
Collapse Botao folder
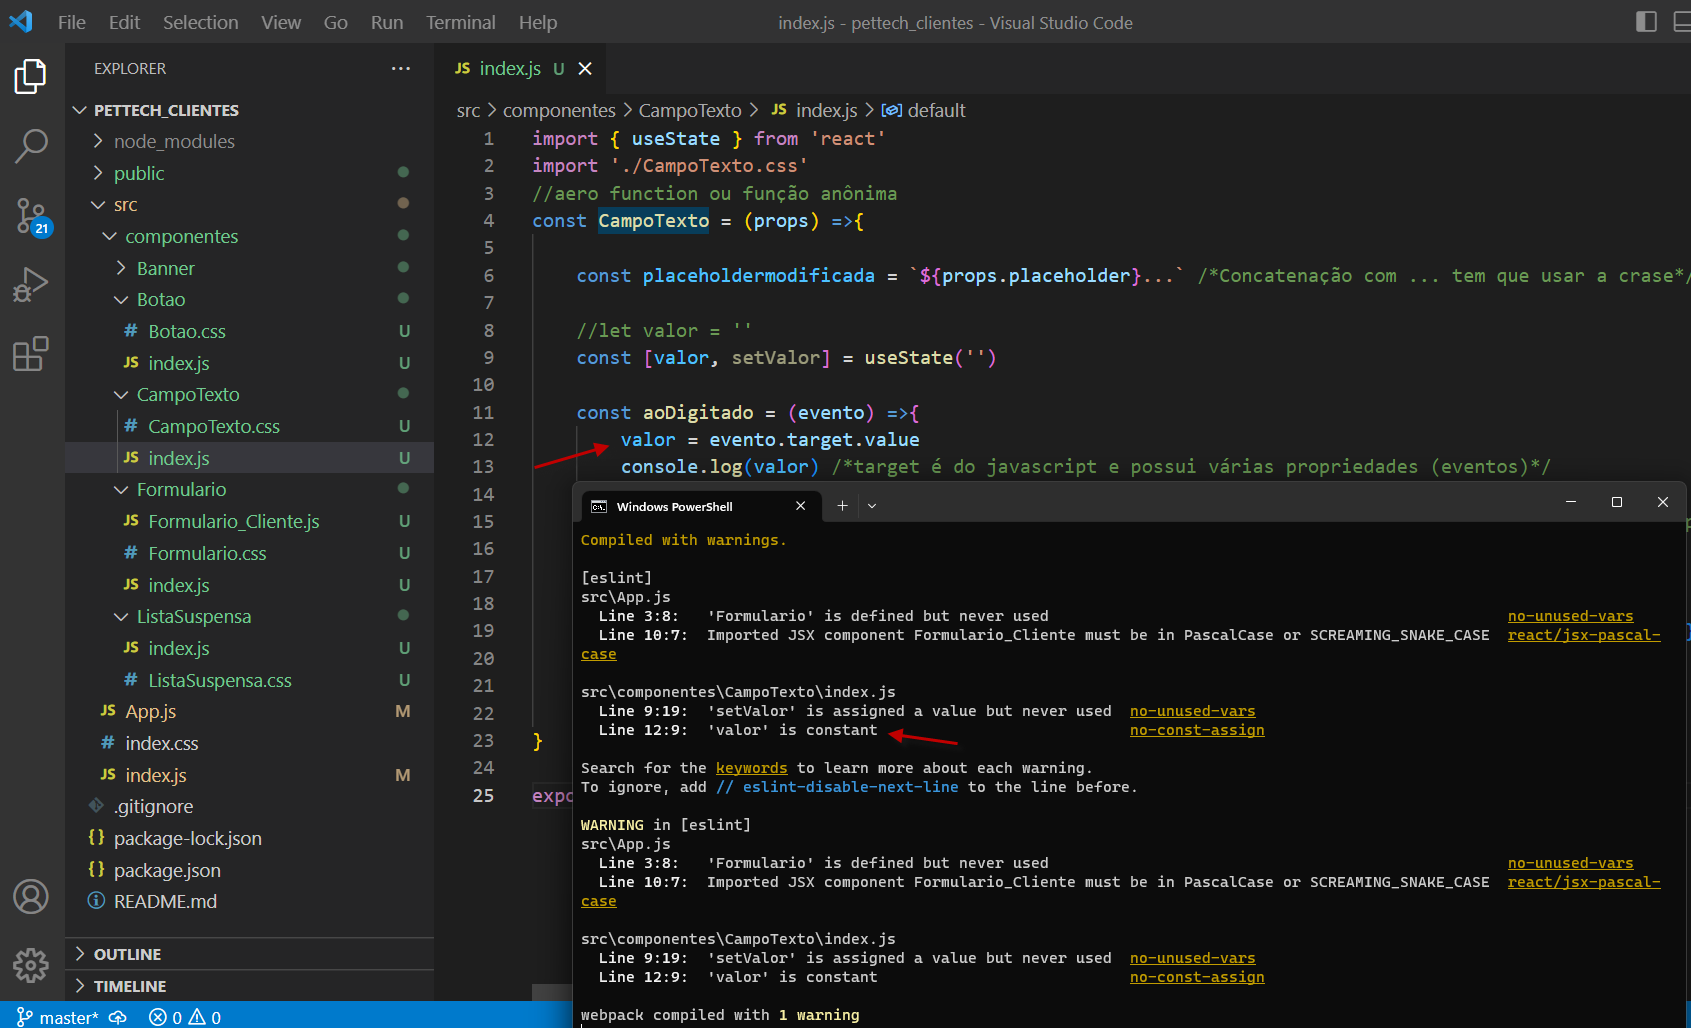click(x=161, y=299)
